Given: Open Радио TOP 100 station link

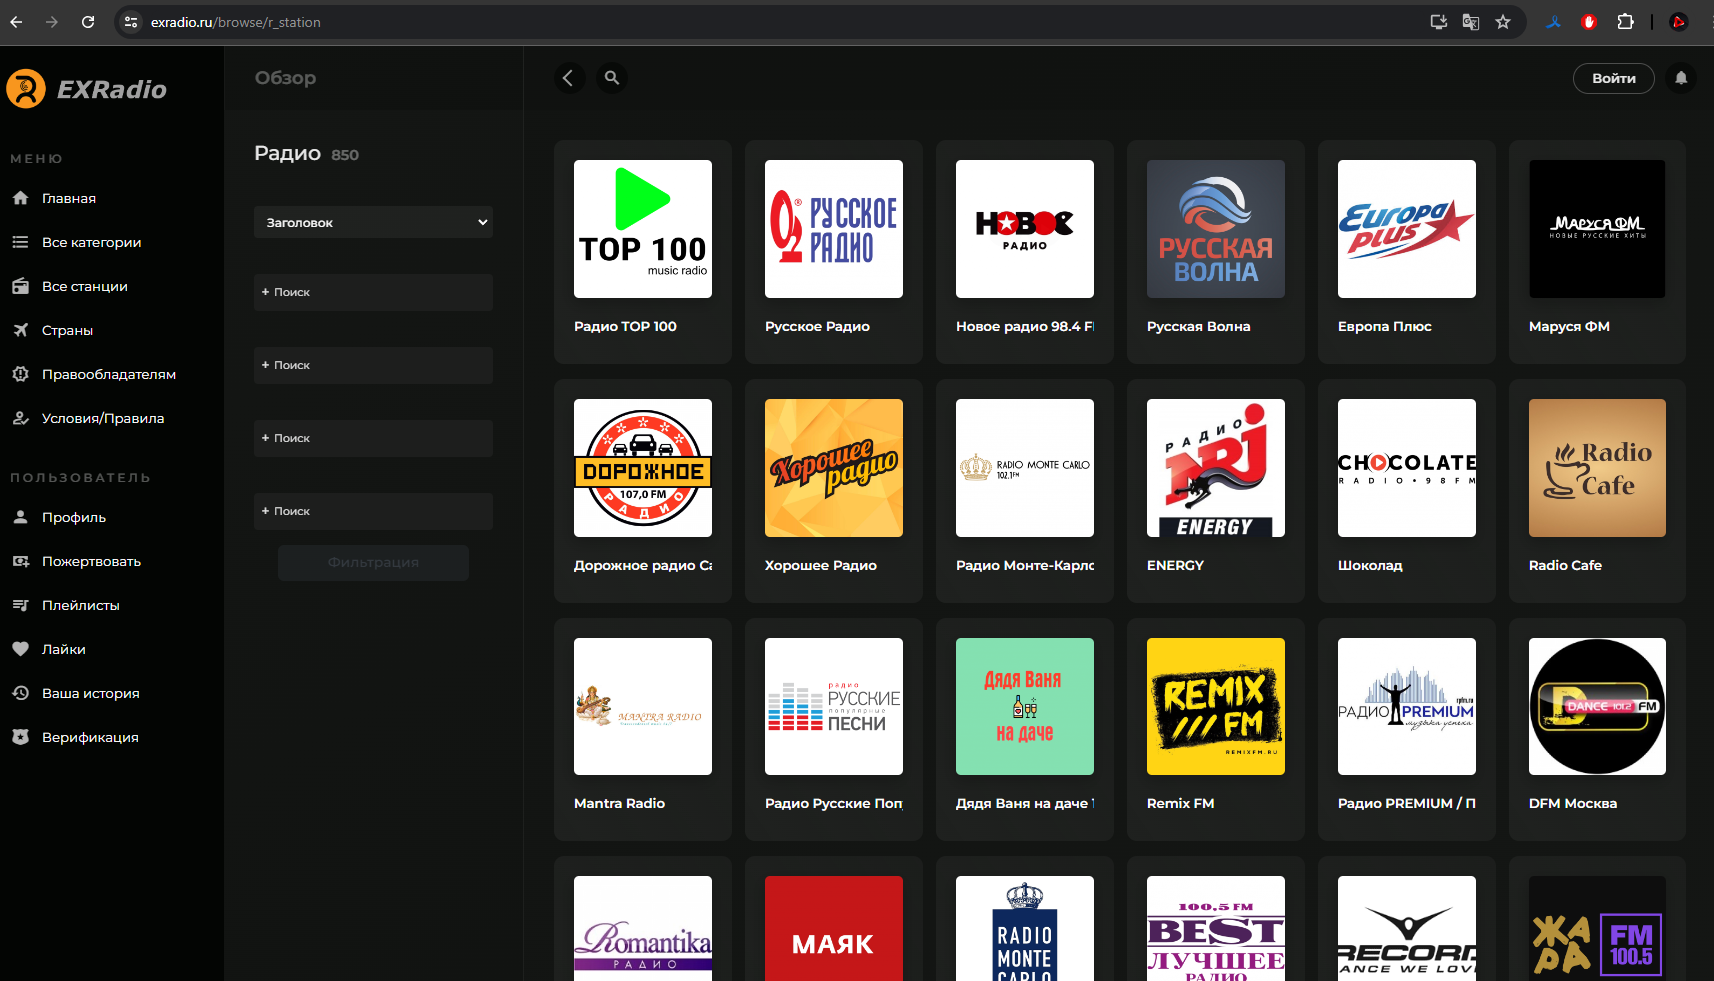Looking at the screenshot, I should (625, 326).
